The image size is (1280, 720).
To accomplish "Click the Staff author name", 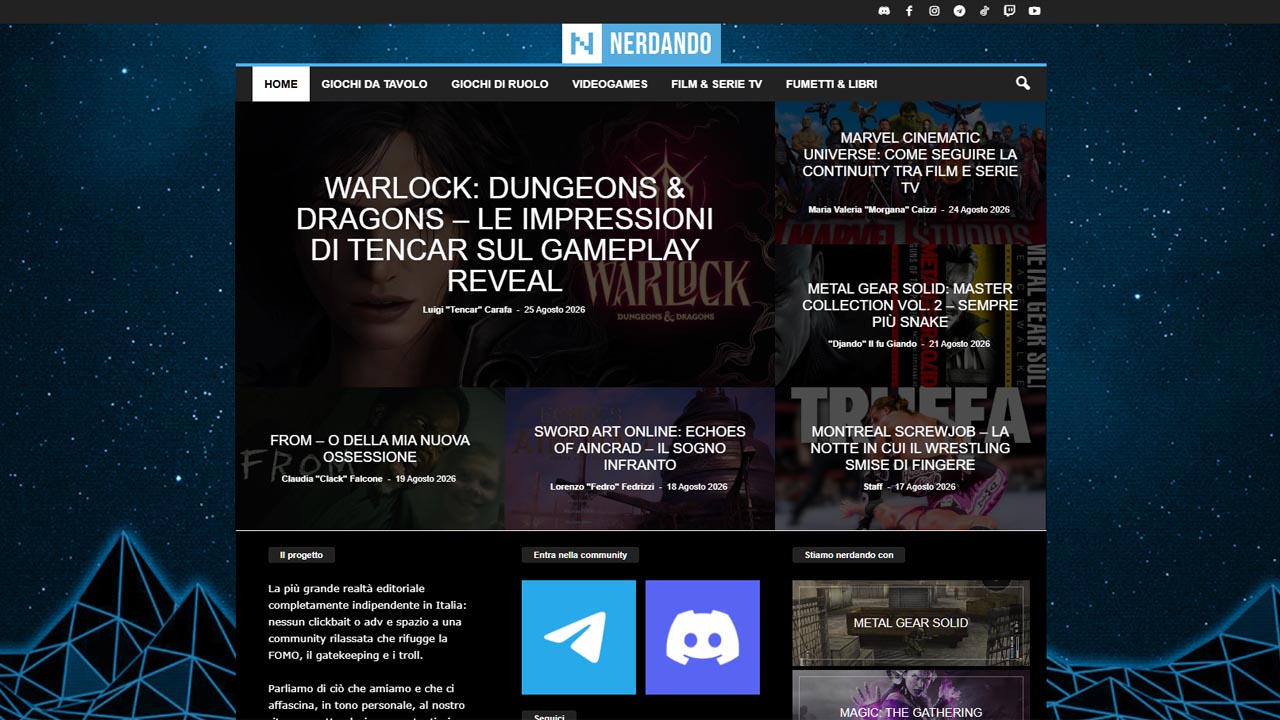I will click(x=873, y=487).
